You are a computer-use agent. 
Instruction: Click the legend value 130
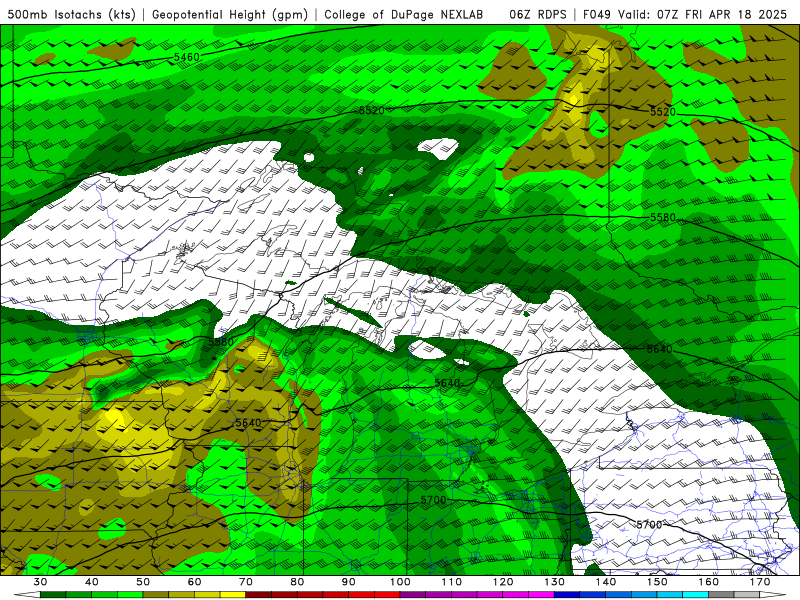[555, 582]
